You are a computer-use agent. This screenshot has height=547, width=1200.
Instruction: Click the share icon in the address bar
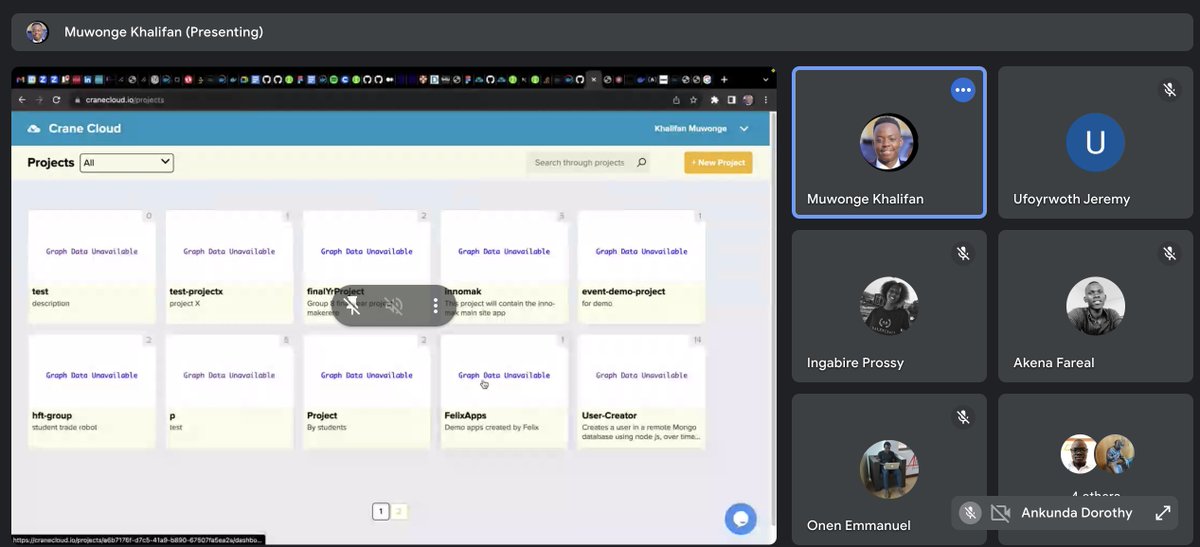pos(677,100)
